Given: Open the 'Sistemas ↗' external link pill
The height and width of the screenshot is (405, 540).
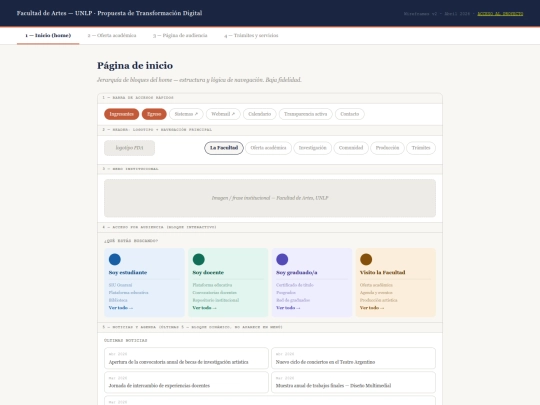Looking at the screenshot, I should tap(186, 114).
